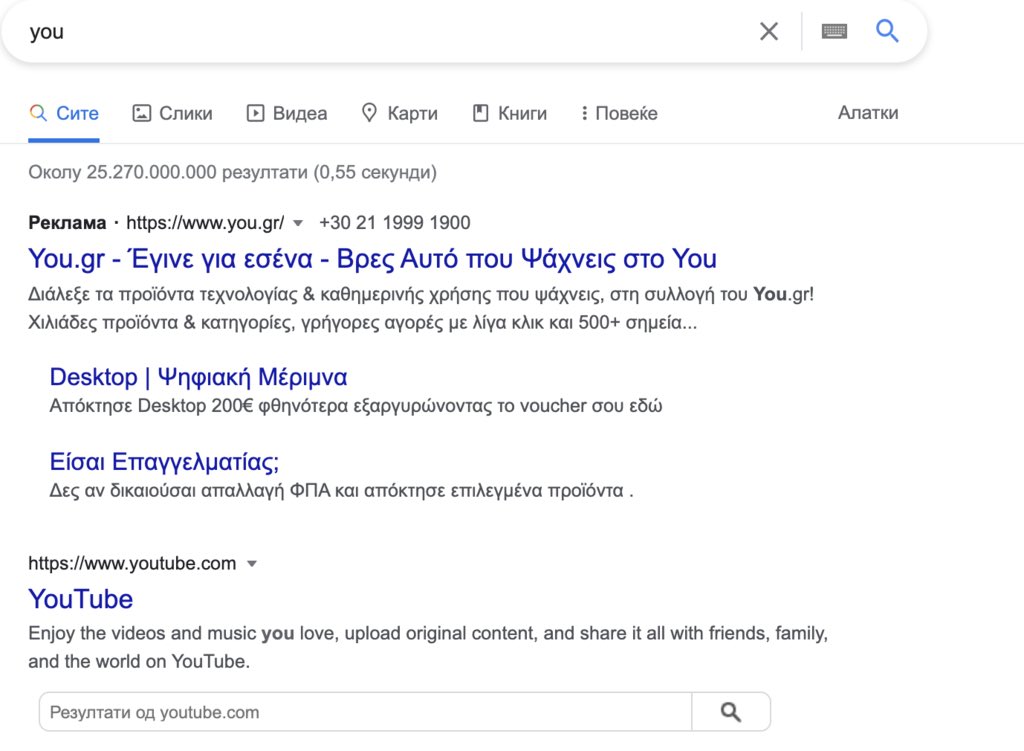The height and width of the screenshot is (751, 1024).
Task: Expand the dropdown arrow beside youtube.com URL
Action: 252,564
